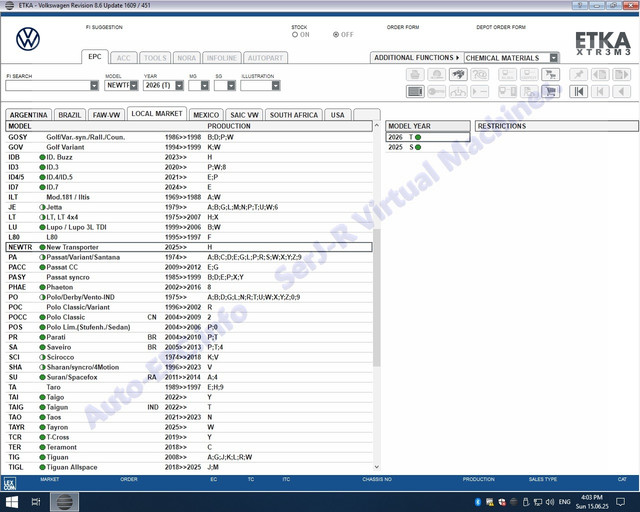The image size is (640, 512).
Task: Switch to the SAIC VW market tab
Action: coord(244,115)
